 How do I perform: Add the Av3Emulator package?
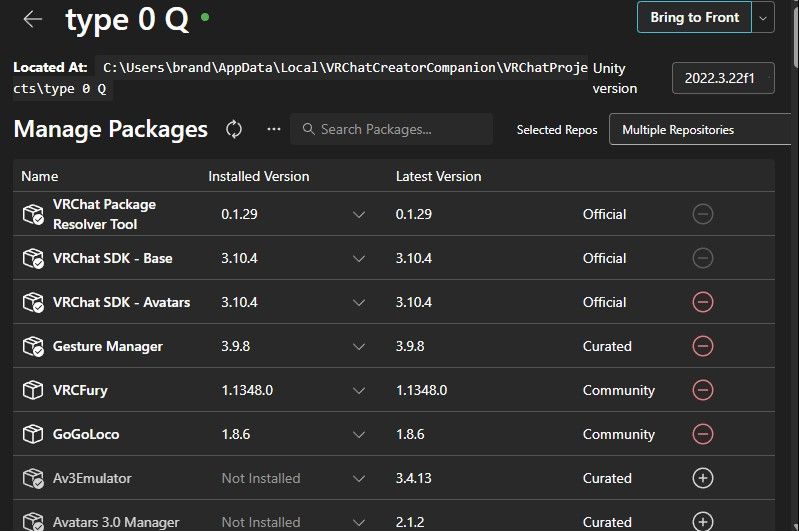point(703,478)
